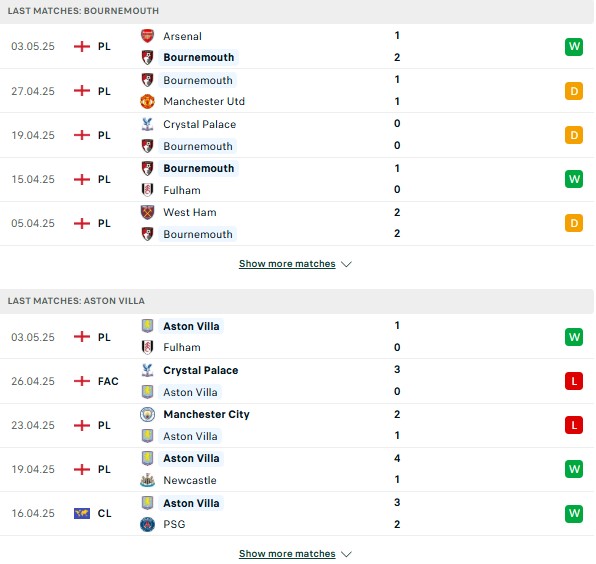
Task: Click the England flag beside FAC
Action: 82,381
